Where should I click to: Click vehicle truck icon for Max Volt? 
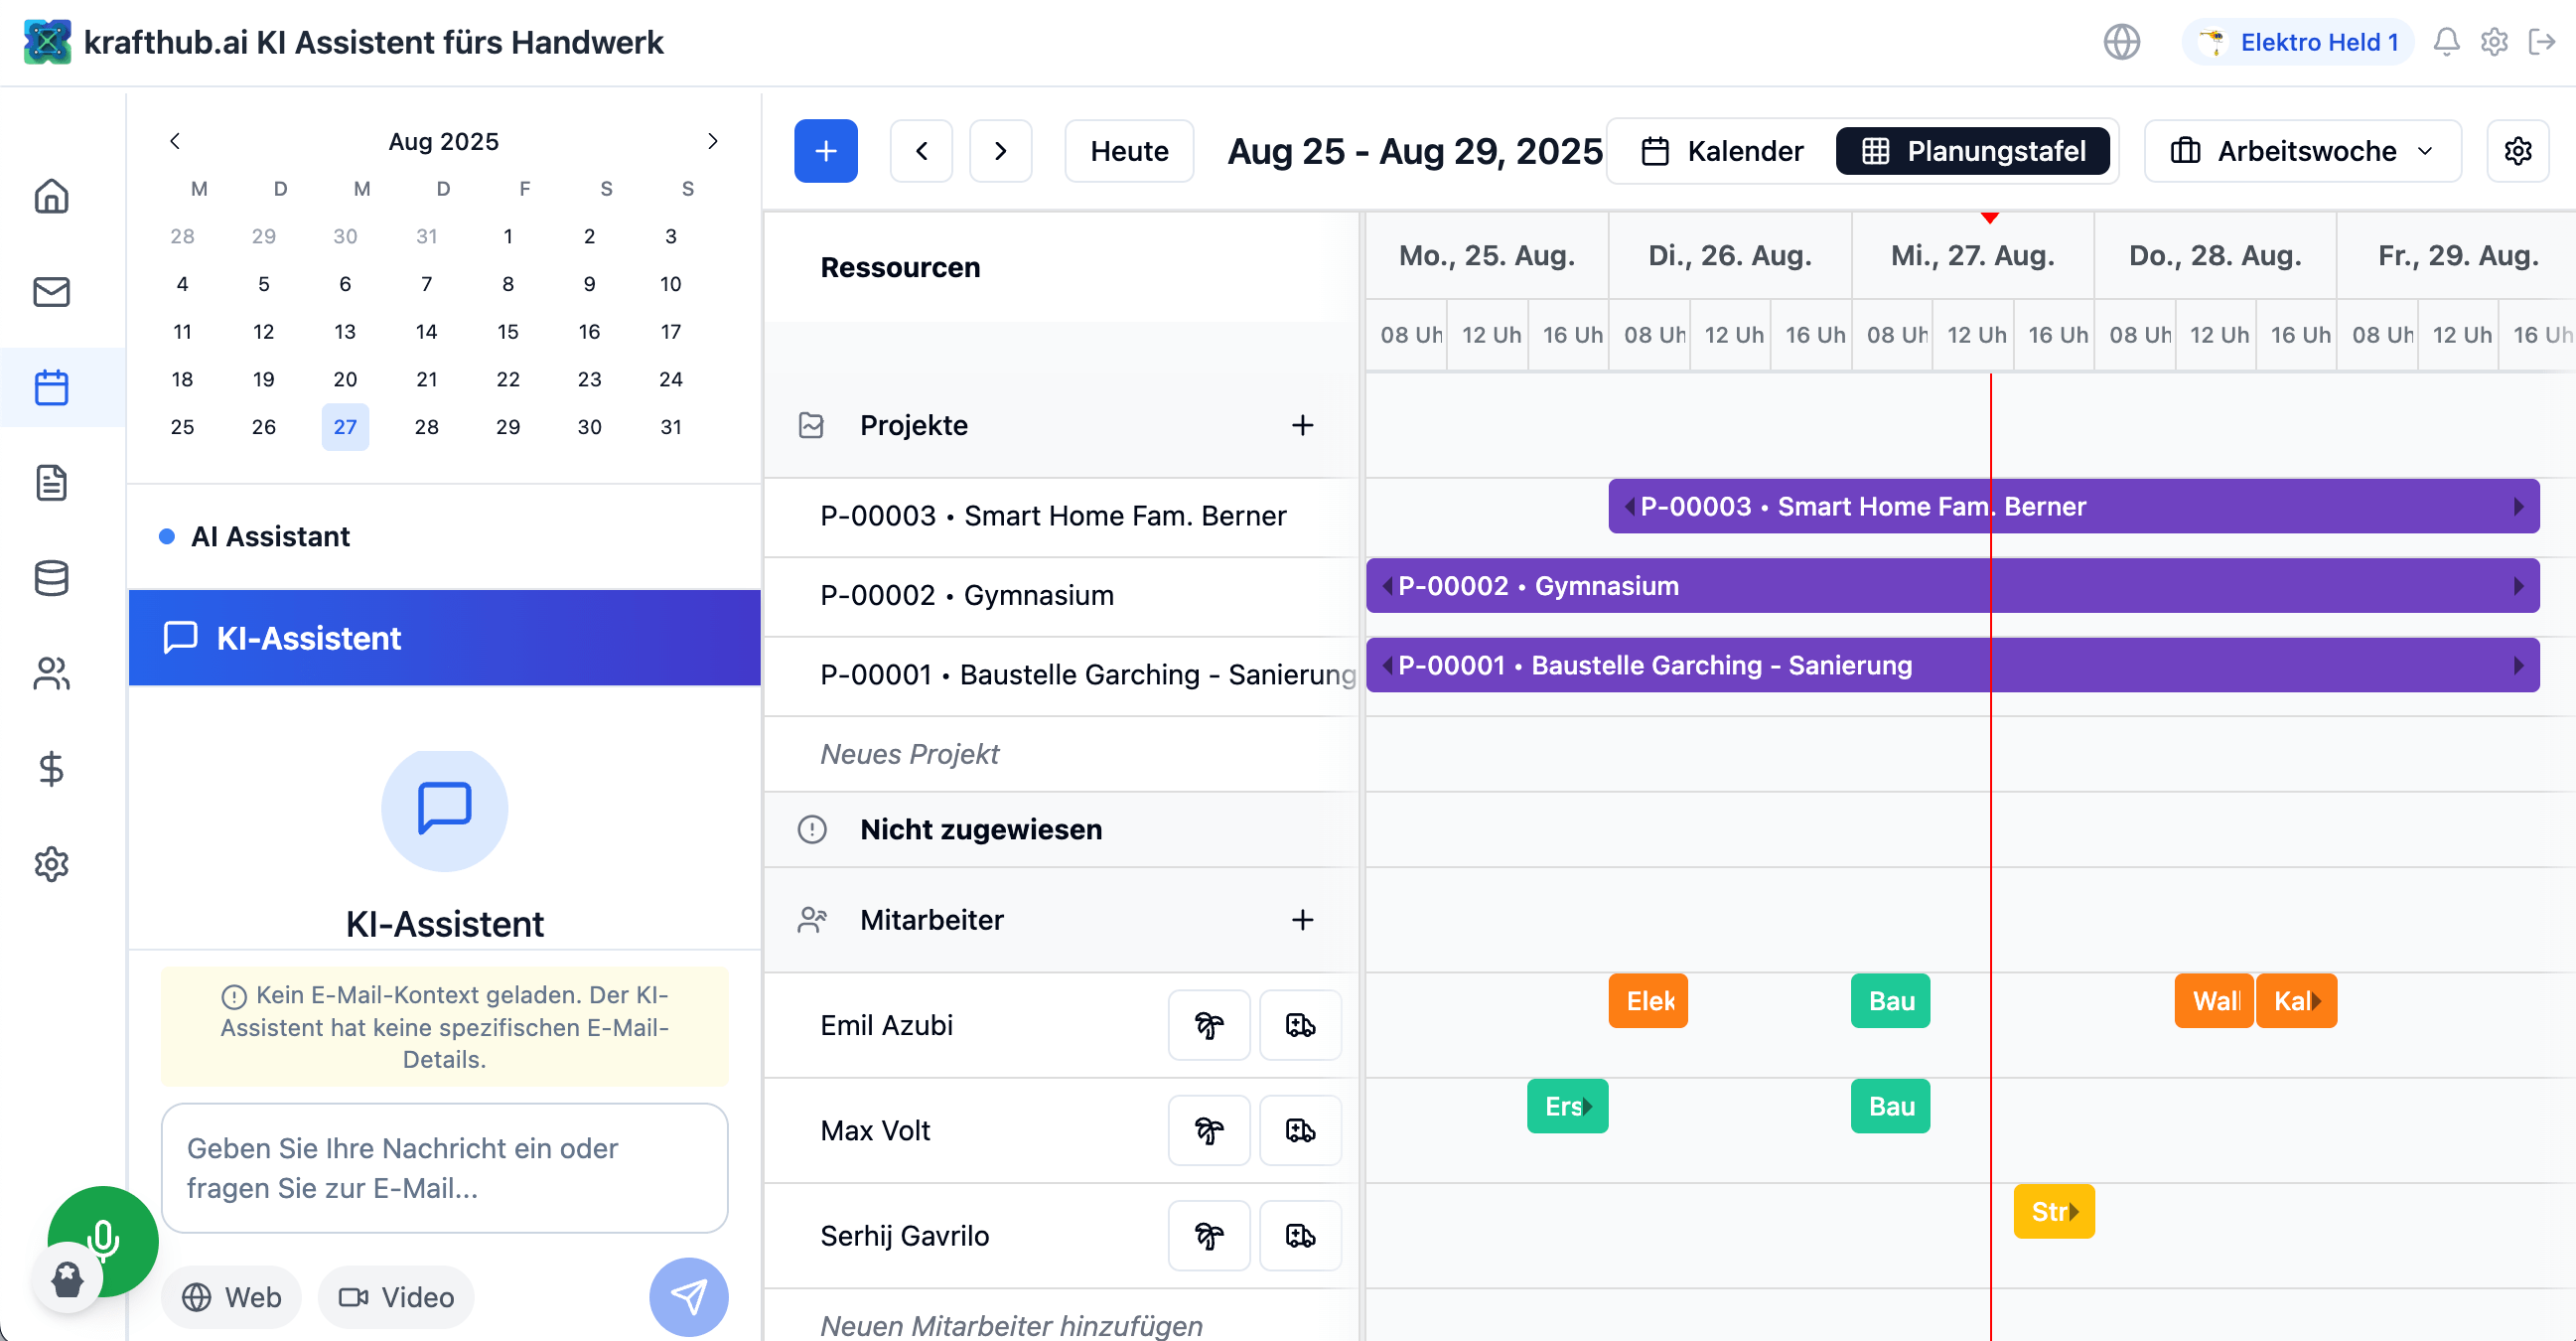(1299, 1130)
